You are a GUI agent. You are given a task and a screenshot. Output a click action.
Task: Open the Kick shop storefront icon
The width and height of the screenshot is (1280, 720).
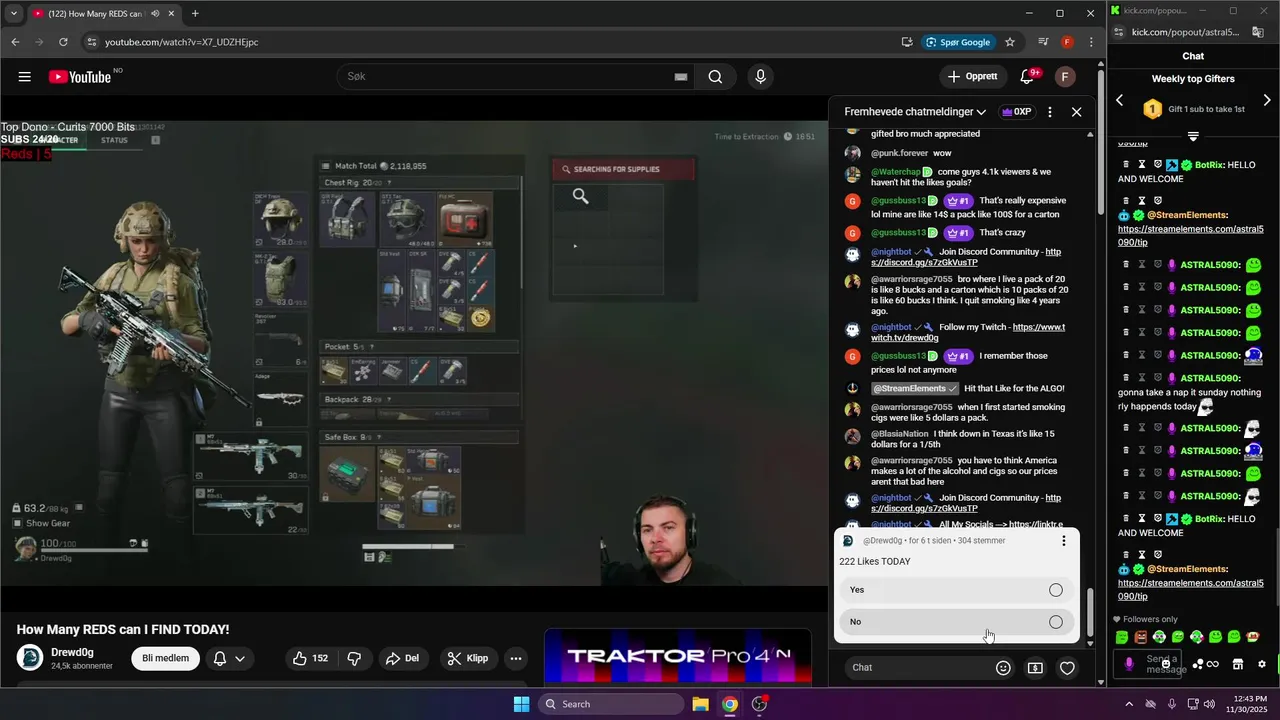pos(1237,664)
